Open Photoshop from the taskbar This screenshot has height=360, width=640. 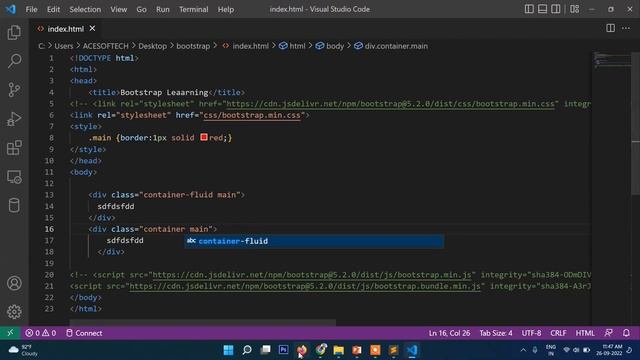pyautogui.click(x=284, y=350)
